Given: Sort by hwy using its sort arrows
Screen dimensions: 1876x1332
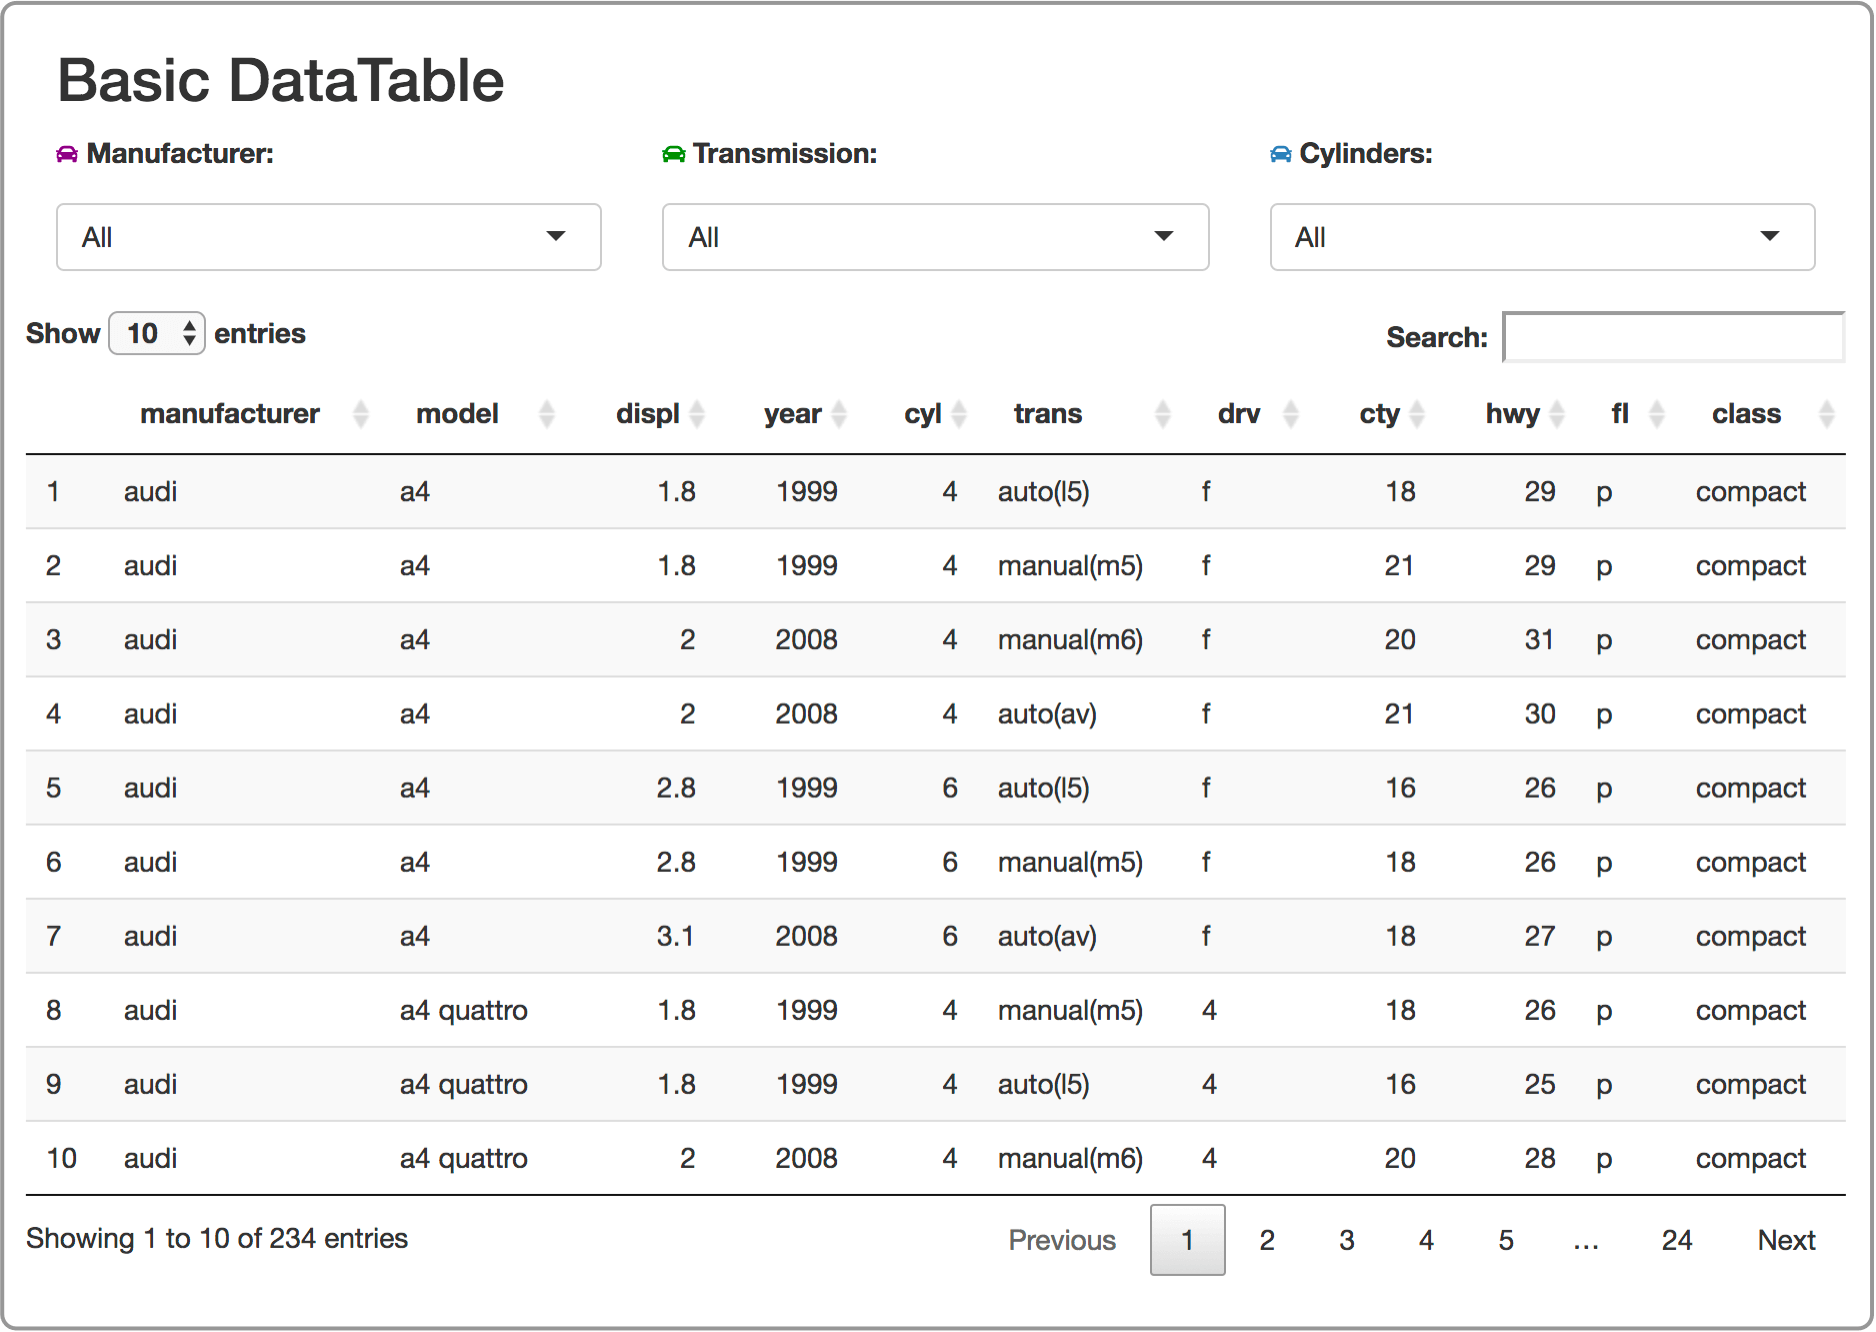Looking at the screenshot, I should [x=1556, y=414].
